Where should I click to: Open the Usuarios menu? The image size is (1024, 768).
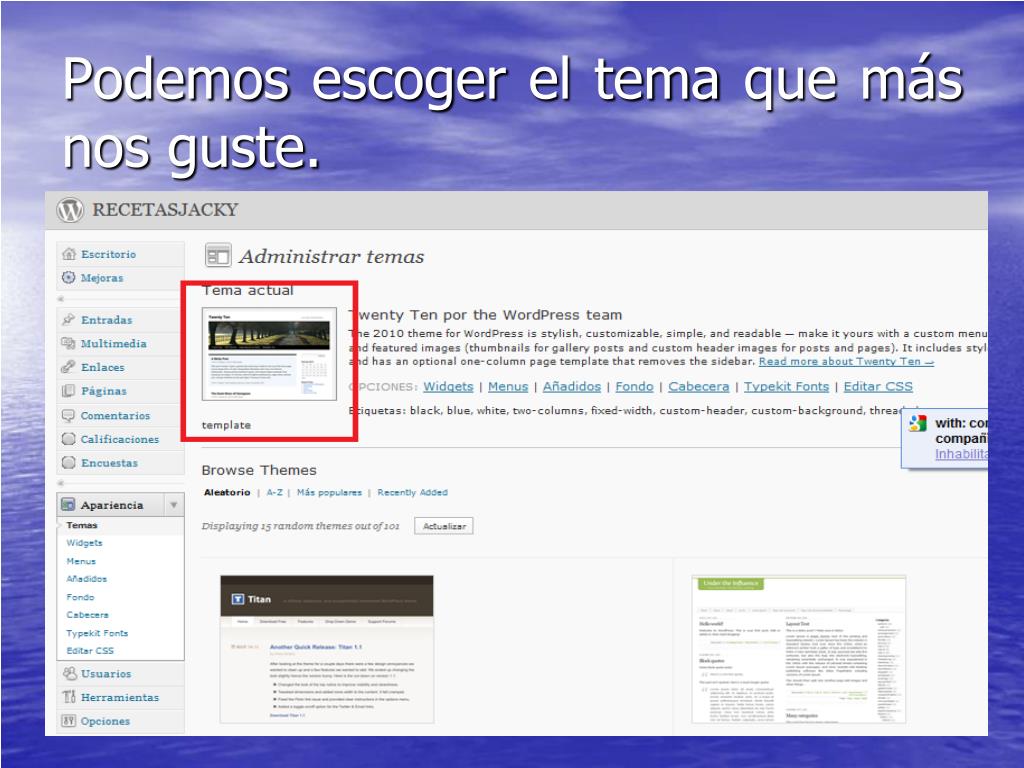(x=106, y=673)
